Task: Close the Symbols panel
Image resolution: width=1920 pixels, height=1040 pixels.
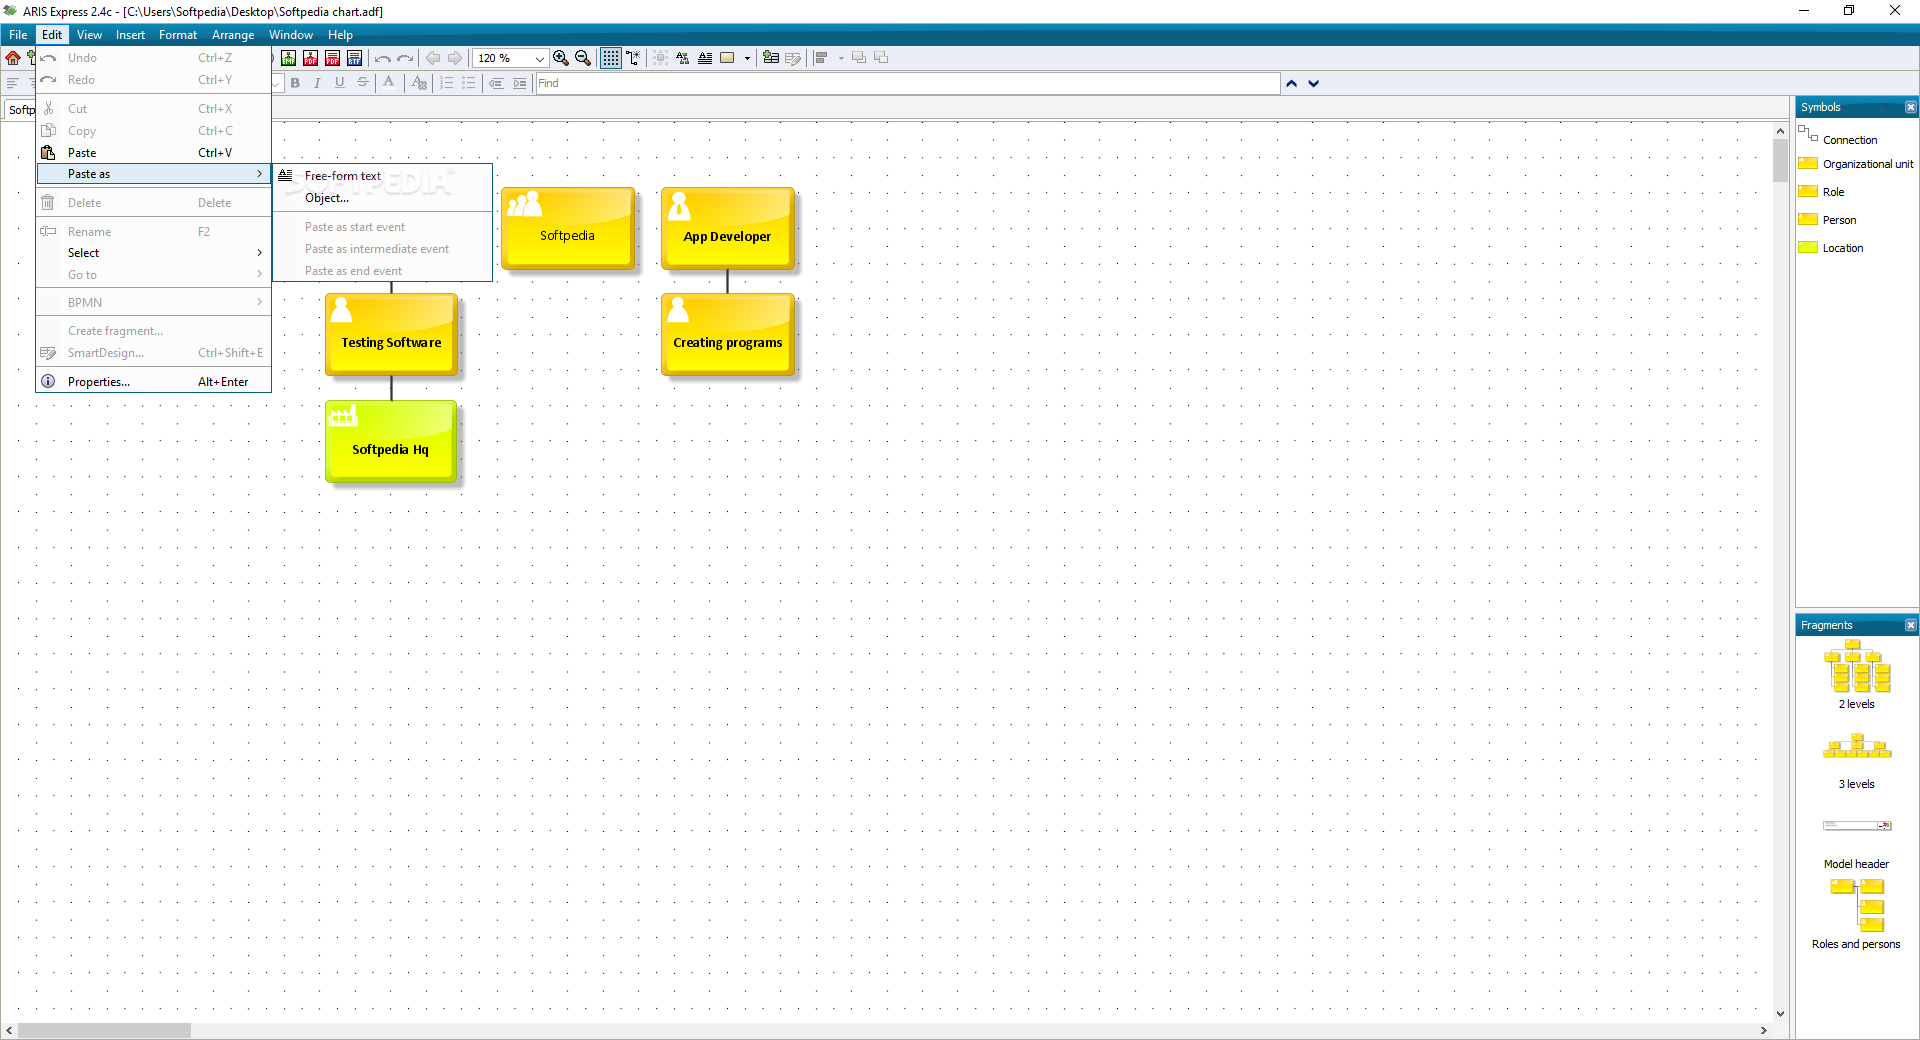Action: 1911,107
